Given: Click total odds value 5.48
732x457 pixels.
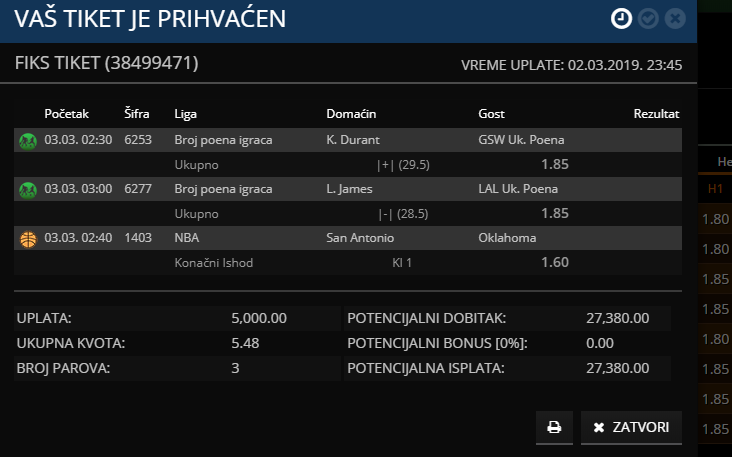Looking at the screenshot, I should click(245, 344).
